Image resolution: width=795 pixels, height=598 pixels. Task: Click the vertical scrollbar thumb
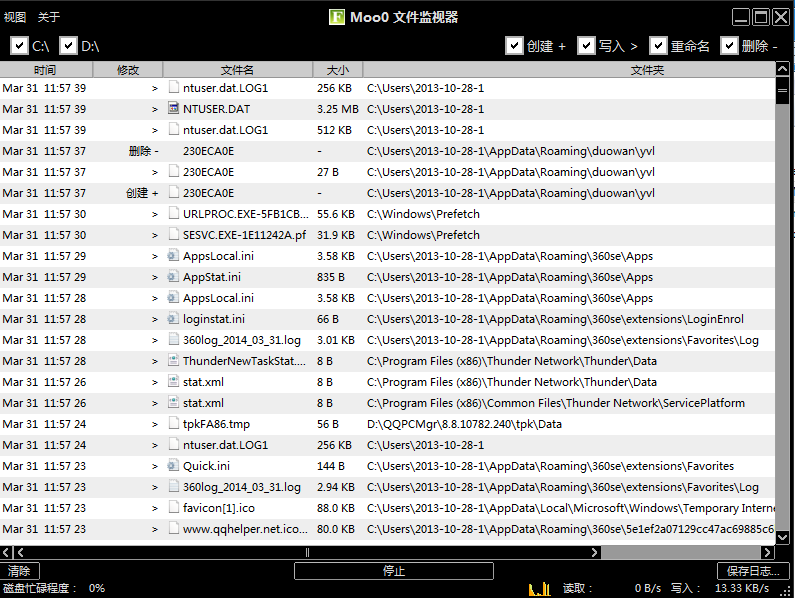coord(782,90)
